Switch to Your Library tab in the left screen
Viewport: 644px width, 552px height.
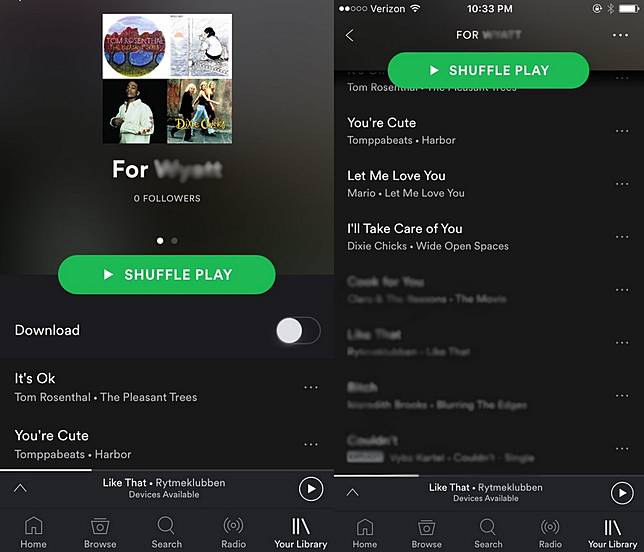[301, 533]
